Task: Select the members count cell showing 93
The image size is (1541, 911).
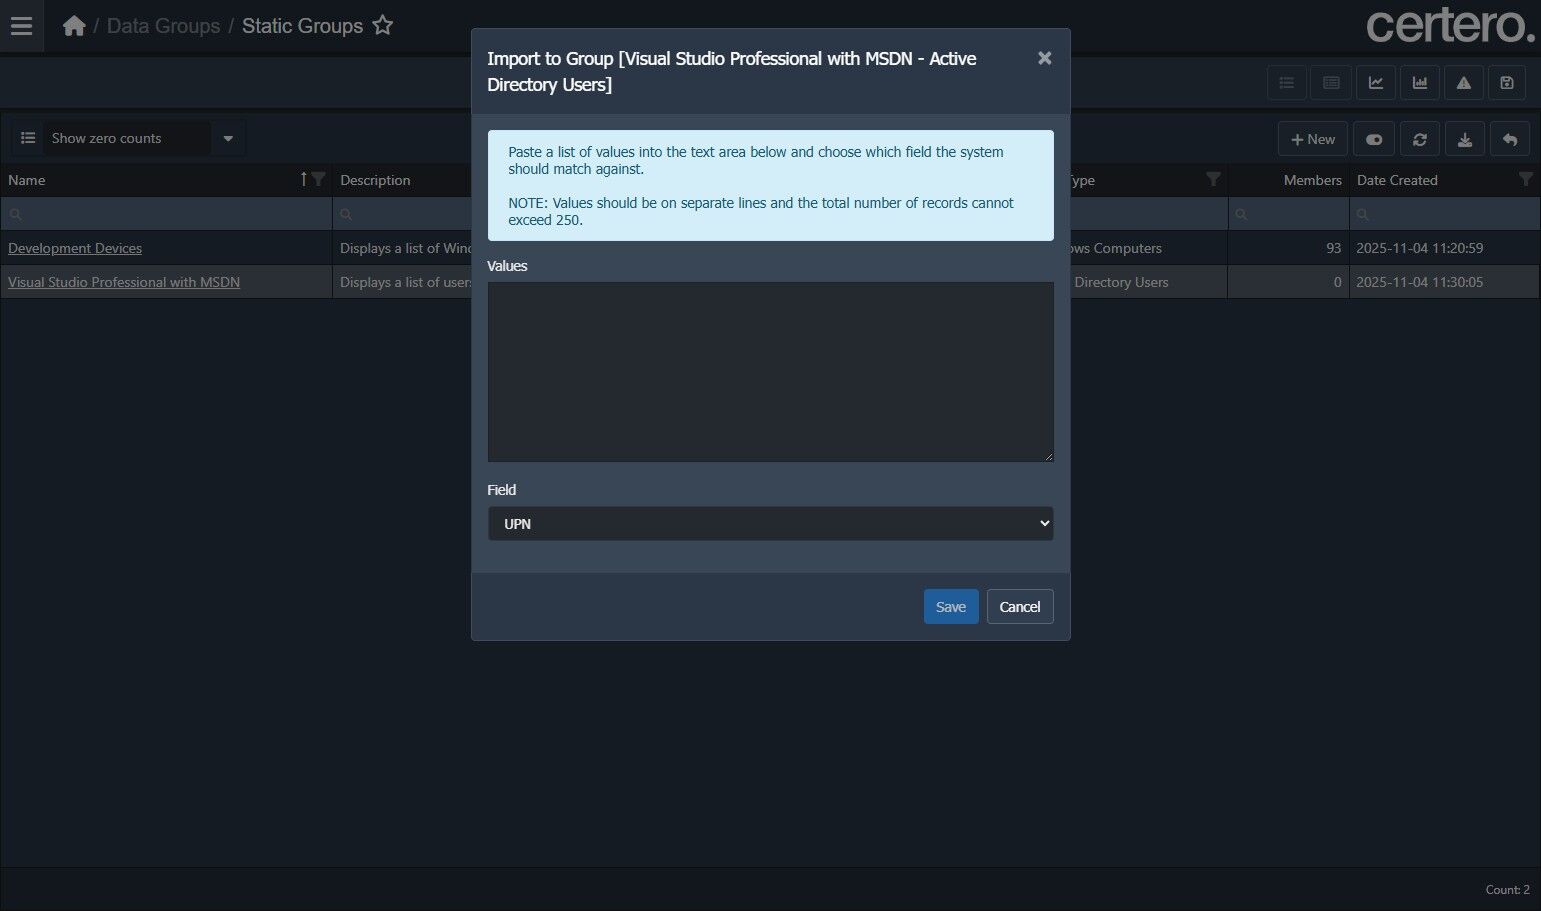Action: click(1289, 248)
